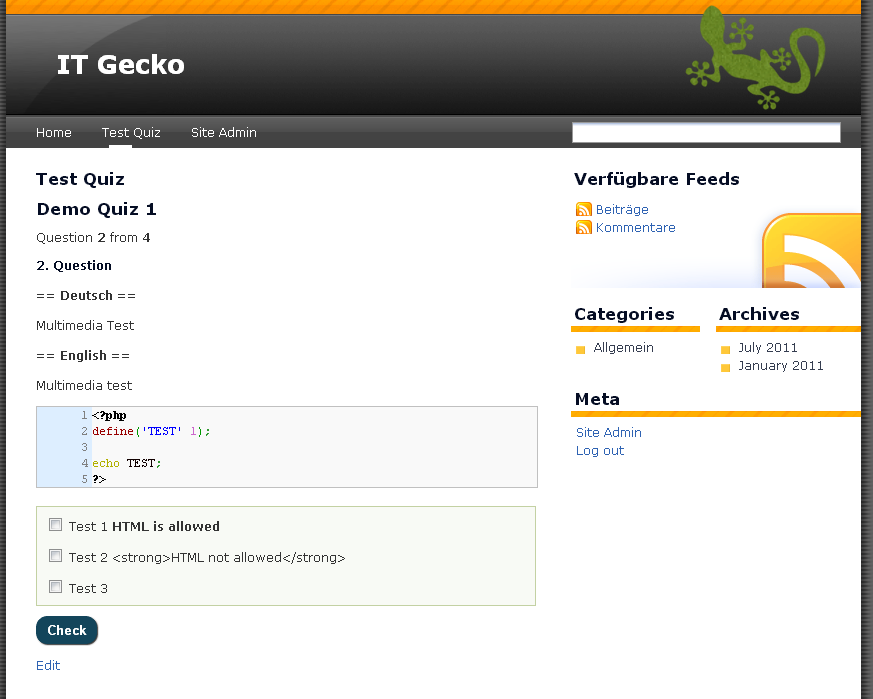
Task: Click the IT Gecko site title
Action: tap(121, 65)
